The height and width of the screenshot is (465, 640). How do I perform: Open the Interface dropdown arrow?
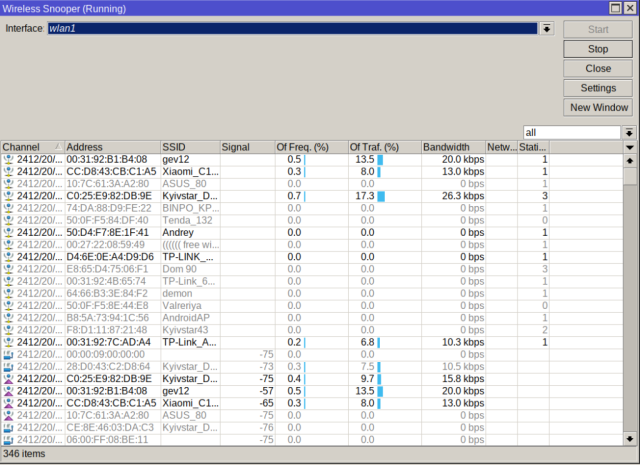point(547,29)
